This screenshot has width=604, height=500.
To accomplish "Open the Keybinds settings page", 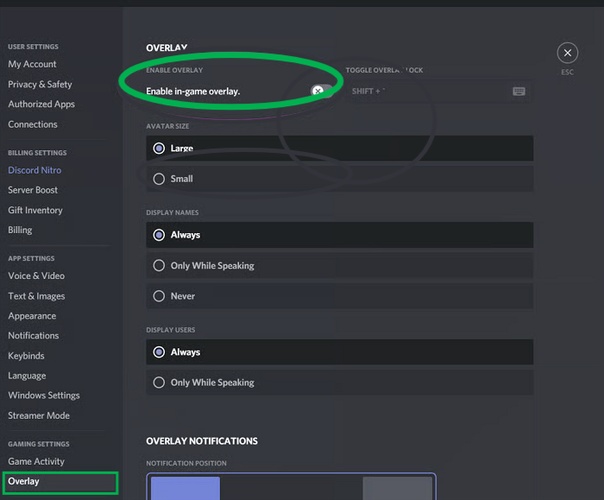I will [27, 356].
